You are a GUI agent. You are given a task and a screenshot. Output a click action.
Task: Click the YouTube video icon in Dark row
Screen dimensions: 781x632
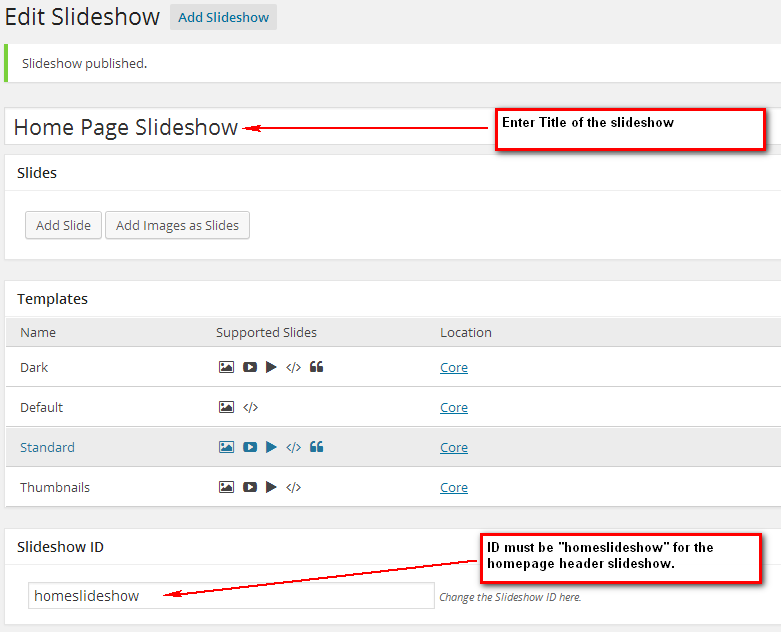point(249,367)
